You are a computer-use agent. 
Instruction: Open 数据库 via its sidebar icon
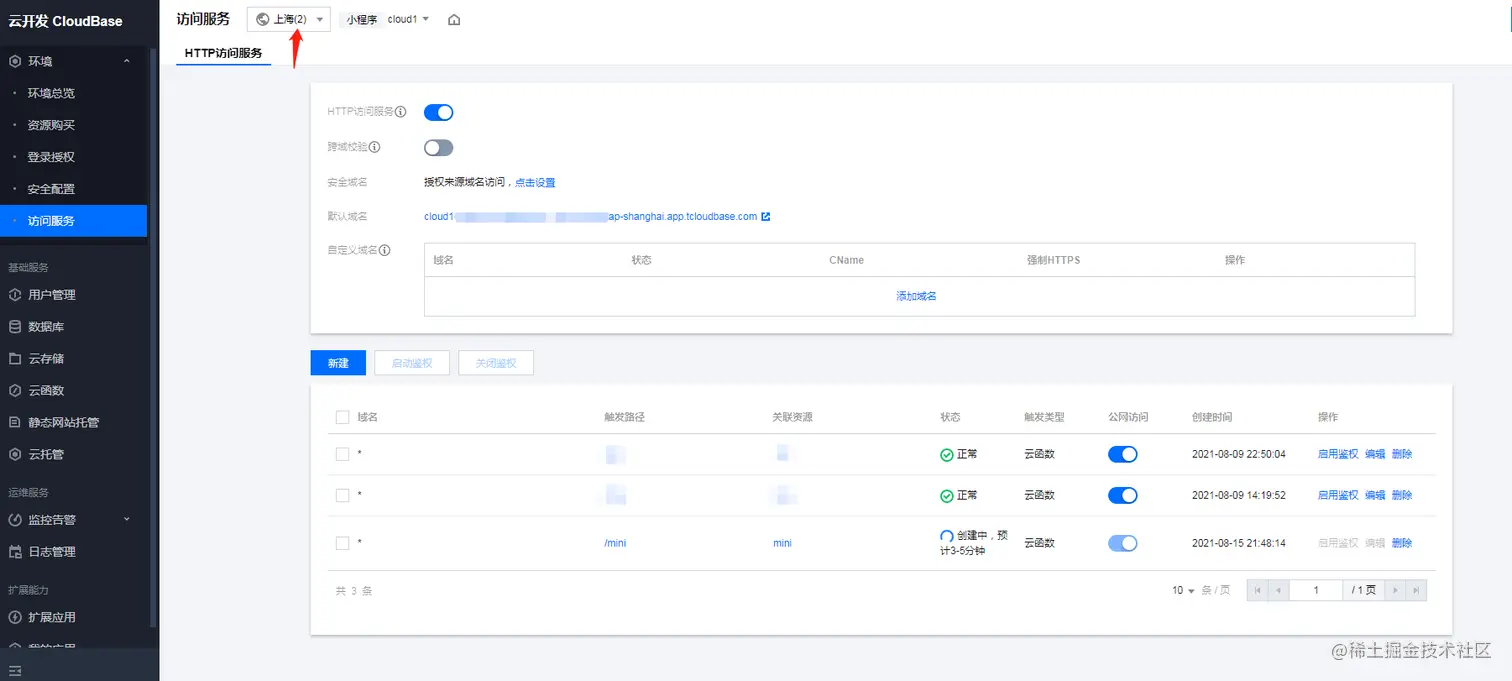coord(15,327)
